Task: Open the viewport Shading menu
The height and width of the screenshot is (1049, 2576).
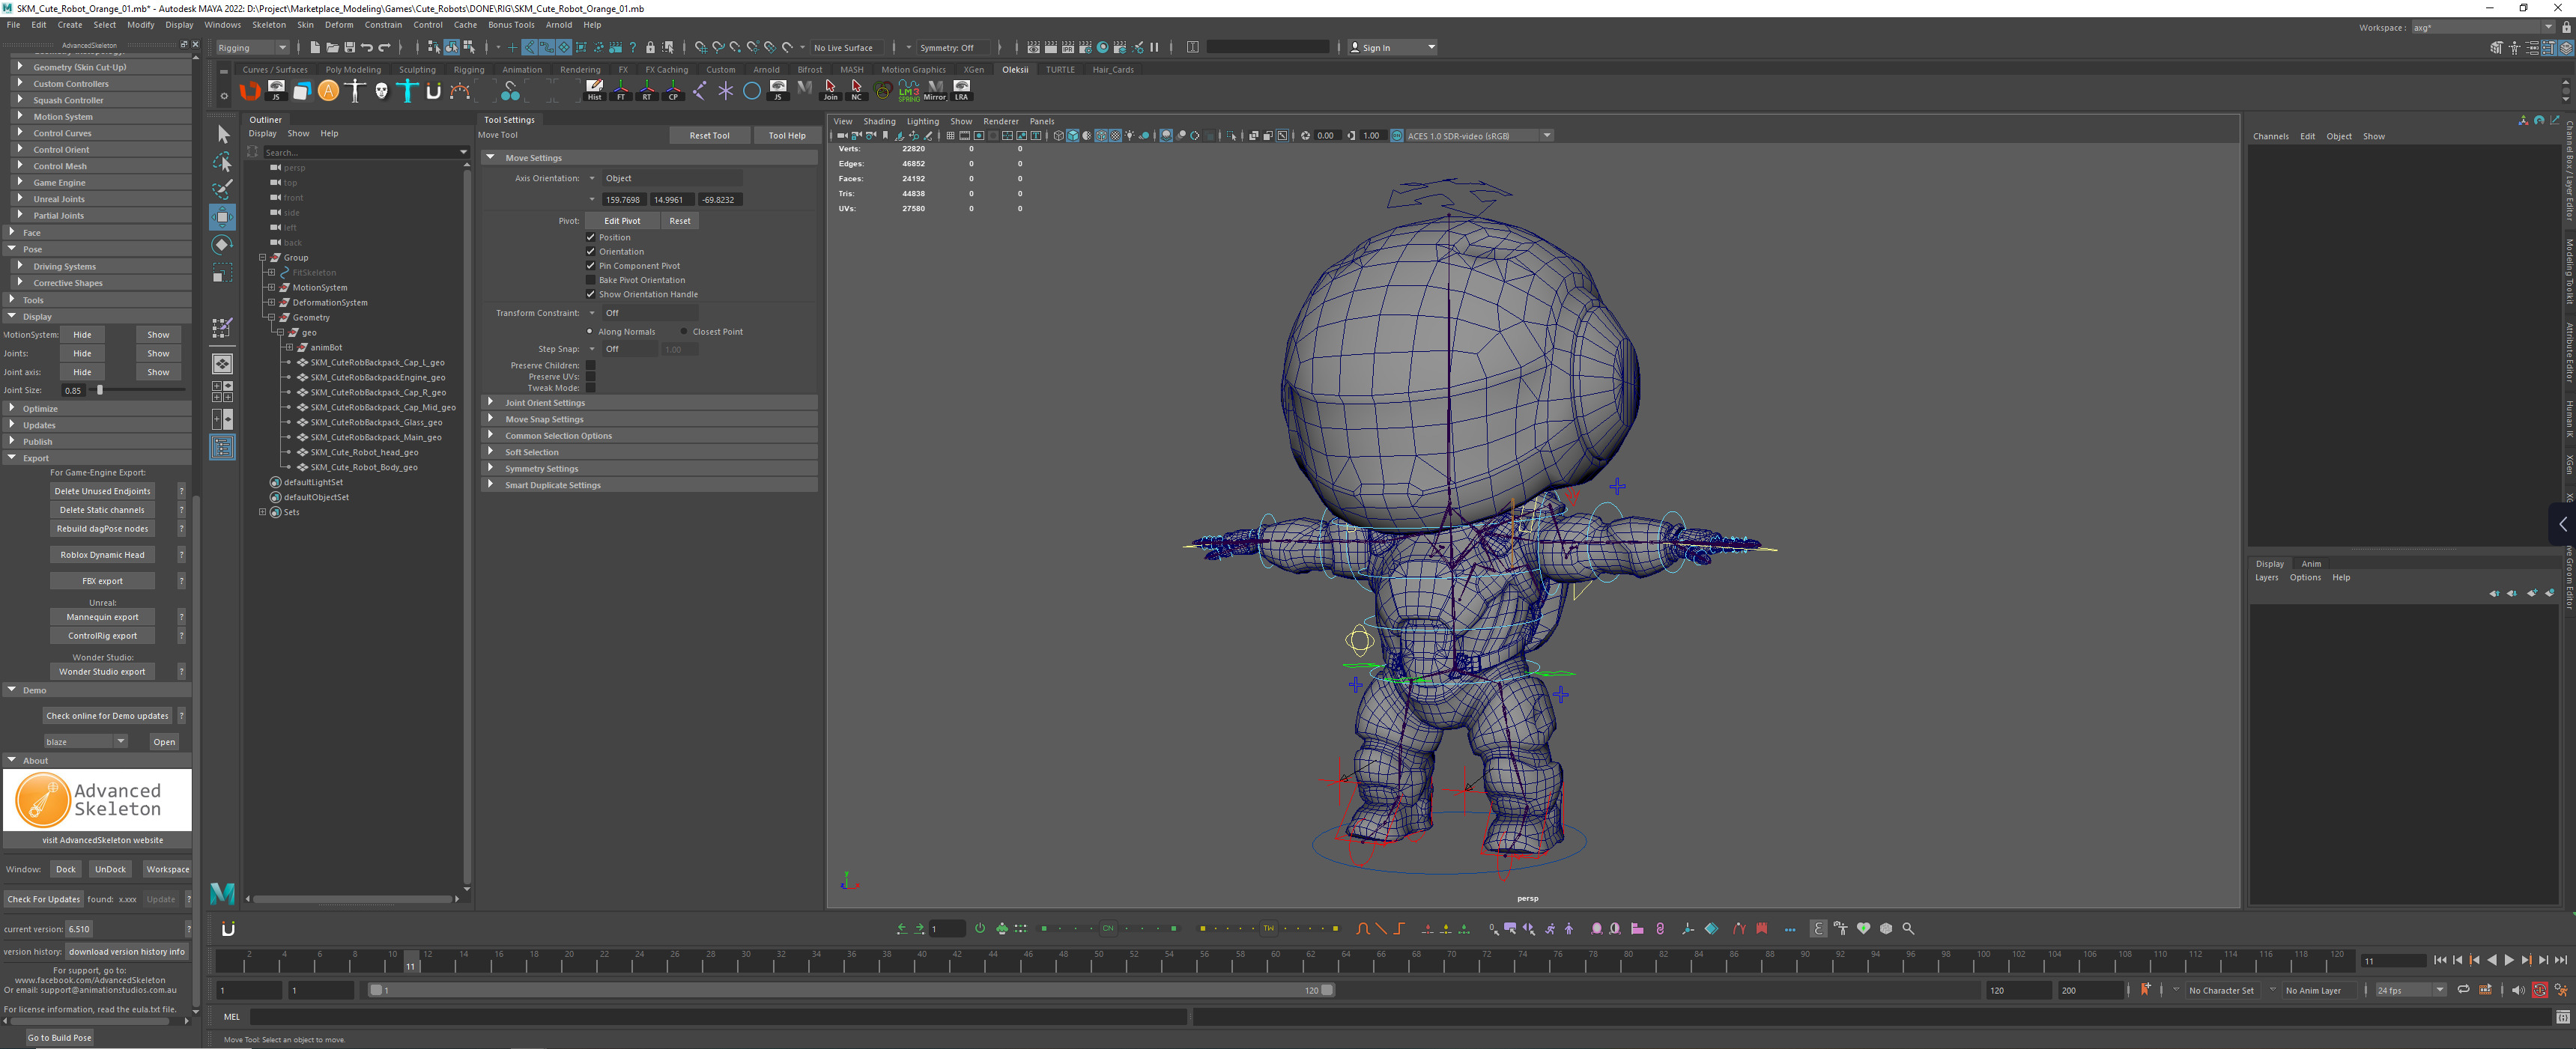Action: click(879, 121)
